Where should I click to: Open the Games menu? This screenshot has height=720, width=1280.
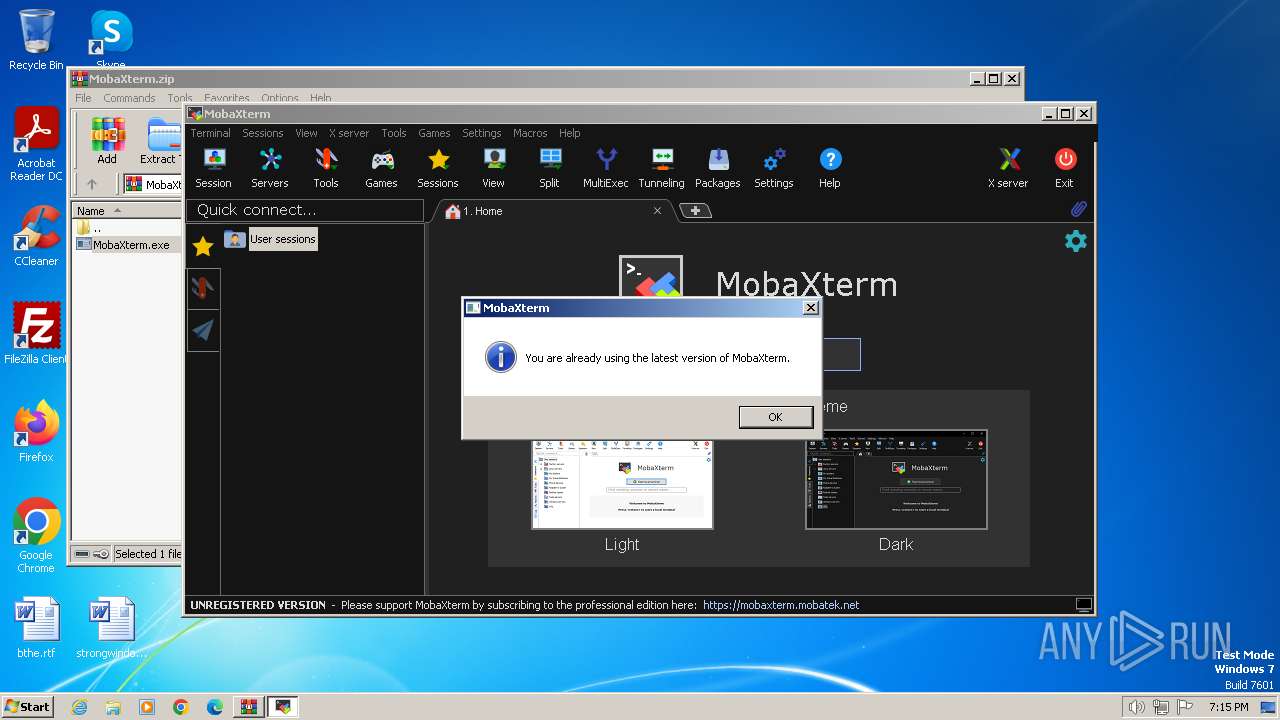434,133
